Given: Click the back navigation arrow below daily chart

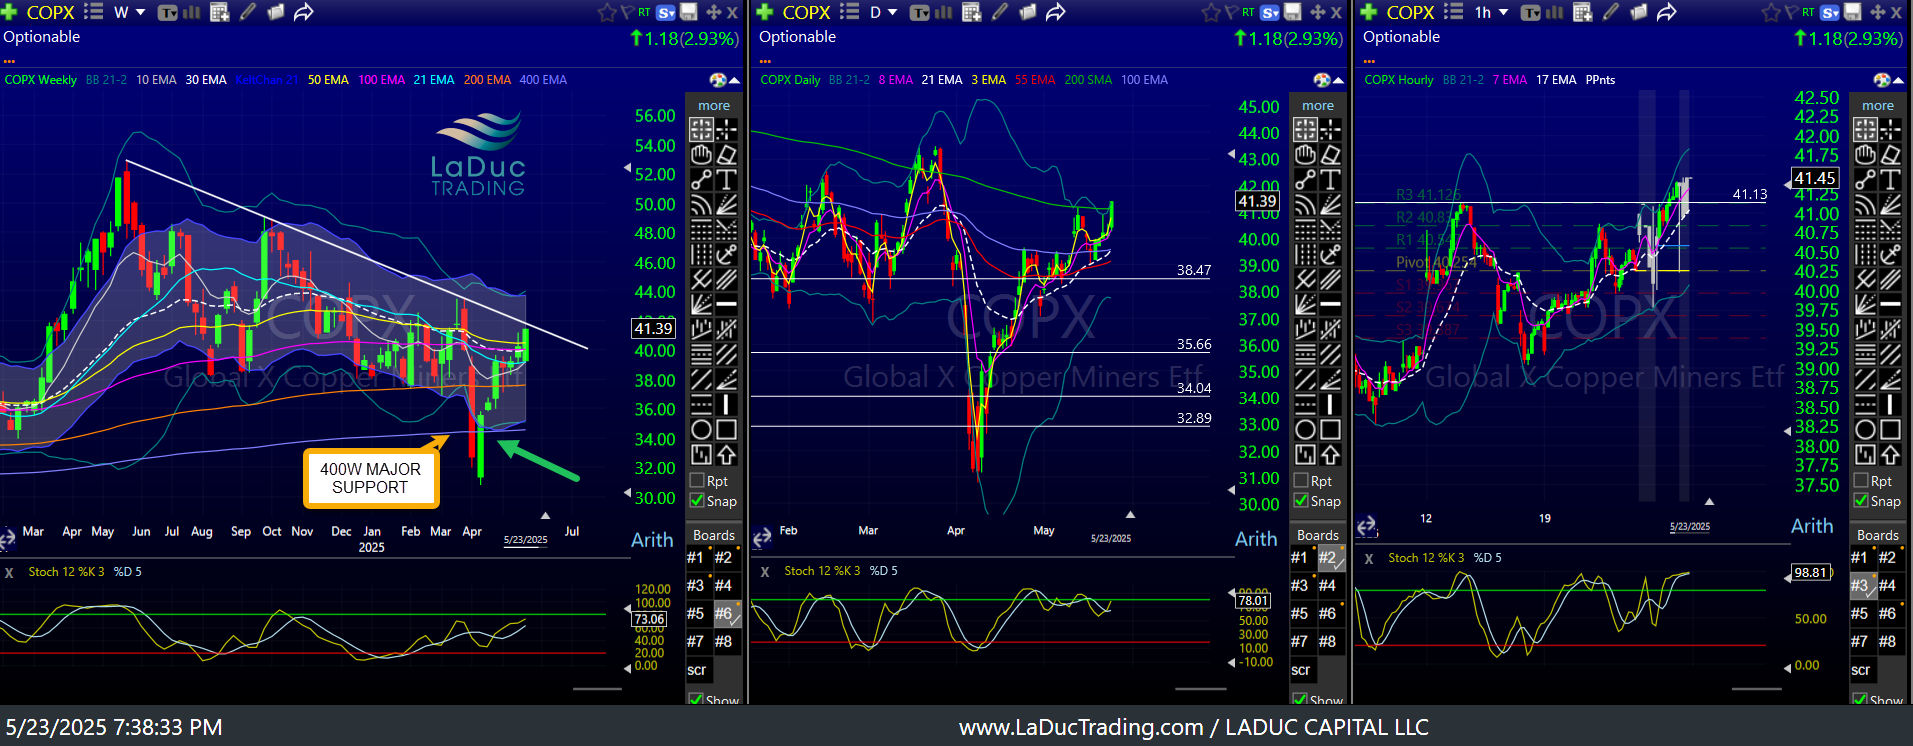Looking at the screenshot, I should (762, 538).
